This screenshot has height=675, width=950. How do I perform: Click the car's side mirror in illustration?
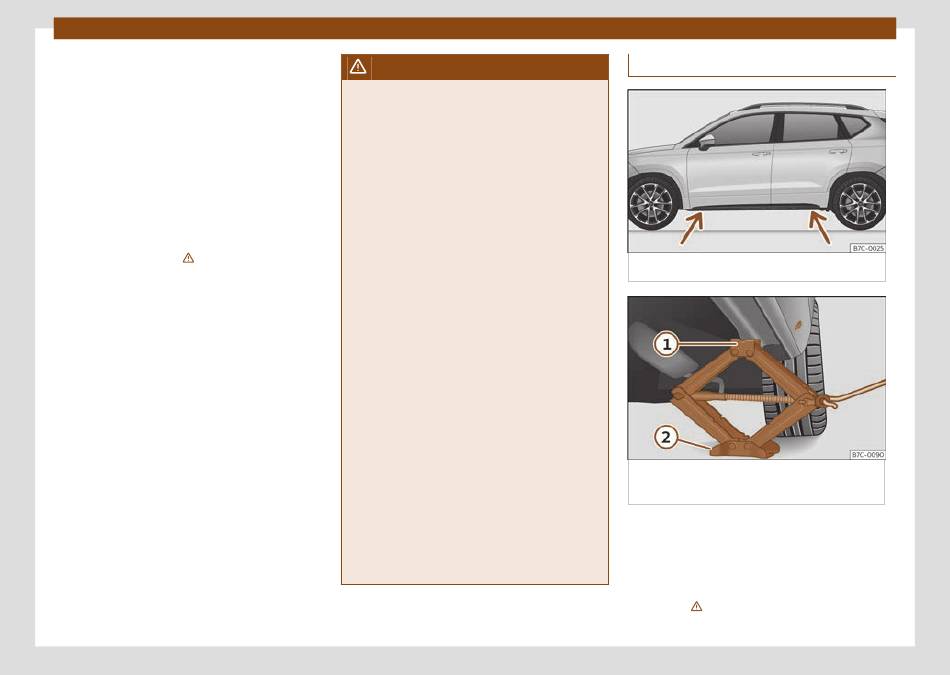point(706,142)
